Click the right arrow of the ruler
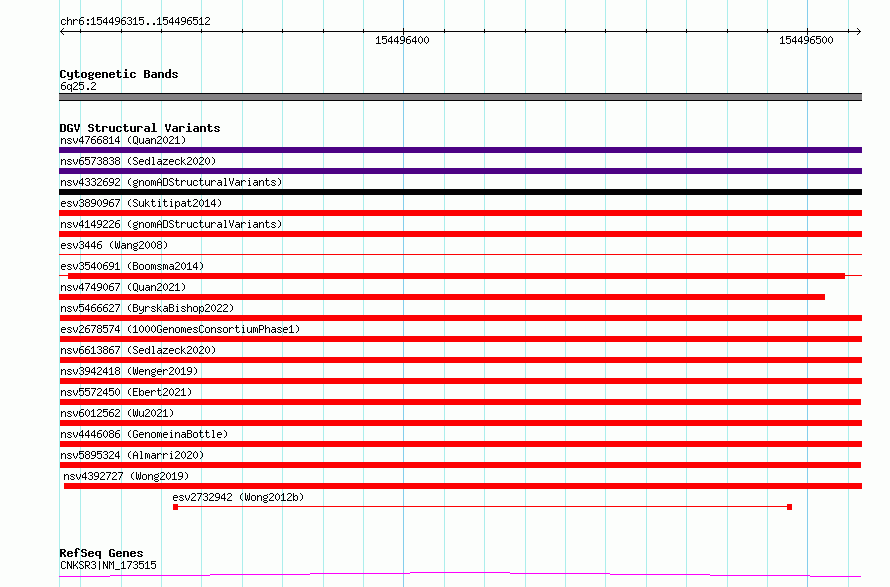Screen dimensions: 890x587 858,31
